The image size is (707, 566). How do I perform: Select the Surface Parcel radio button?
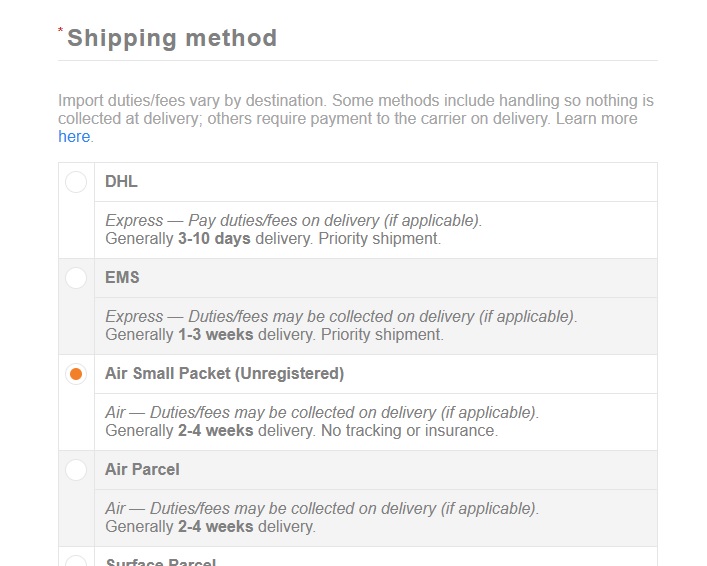tap(76, 561)
